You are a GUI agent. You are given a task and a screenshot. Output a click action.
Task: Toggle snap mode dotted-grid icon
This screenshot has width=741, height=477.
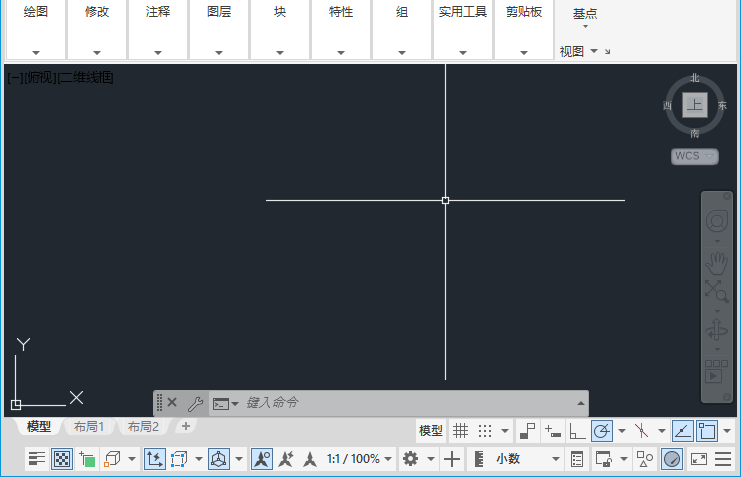[x=485, y=431]
